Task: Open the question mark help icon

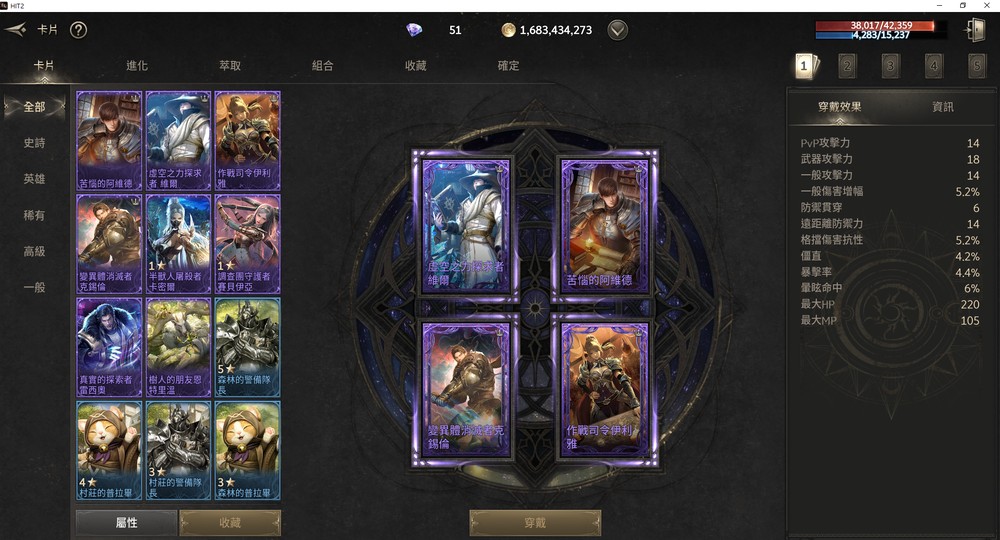Action: [78, 30]
